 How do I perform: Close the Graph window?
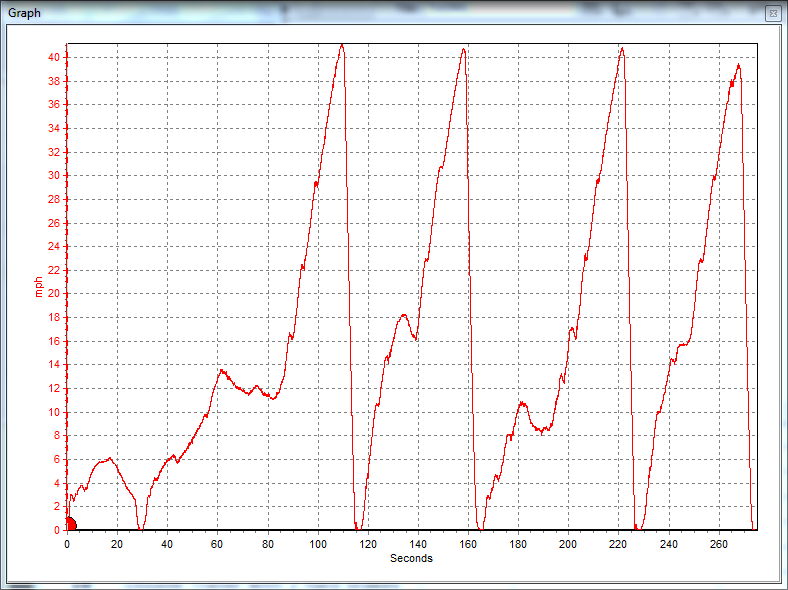tap(772, 13)
